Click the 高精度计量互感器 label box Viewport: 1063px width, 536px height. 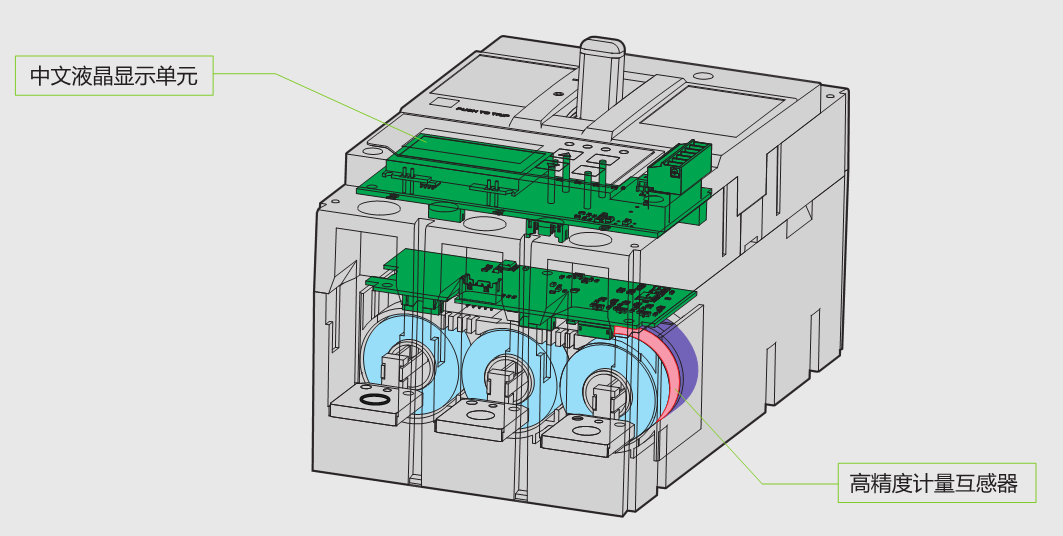933,483
